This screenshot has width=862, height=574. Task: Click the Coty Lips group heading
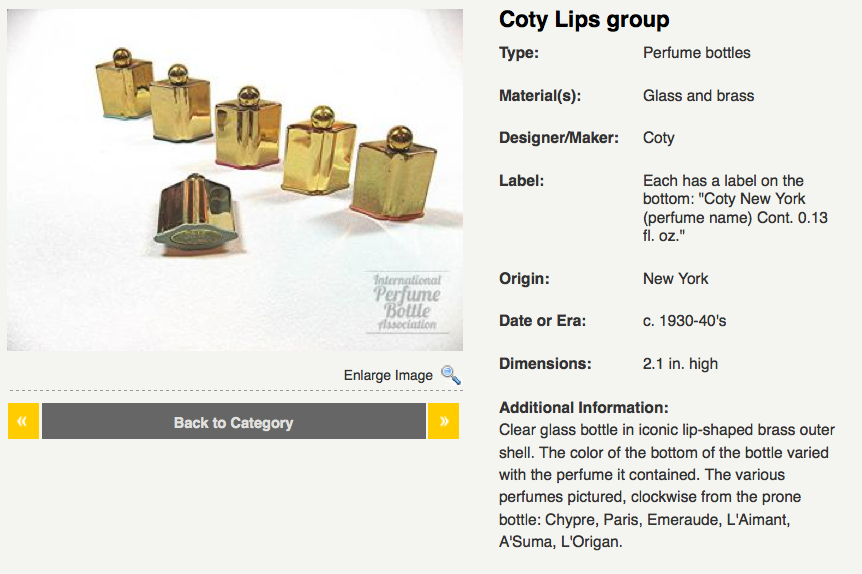coord(584,19)
